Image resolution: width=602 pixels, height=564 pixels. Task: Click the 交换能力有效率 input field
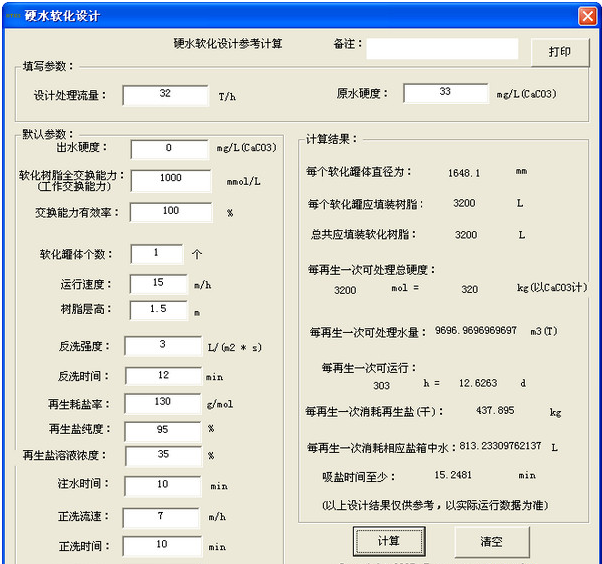(x=171, y=212)
